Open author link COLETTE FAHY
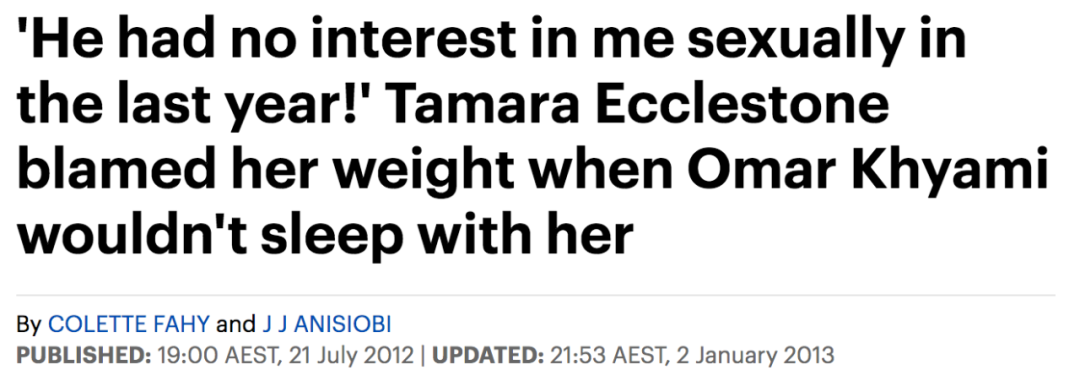This screenshot has height=381, width=1080. pos(129,324)
